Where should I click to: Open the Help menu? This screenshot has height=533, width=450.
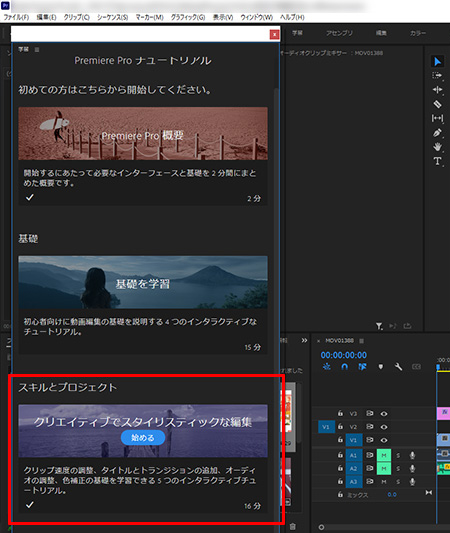pos(292,17)
